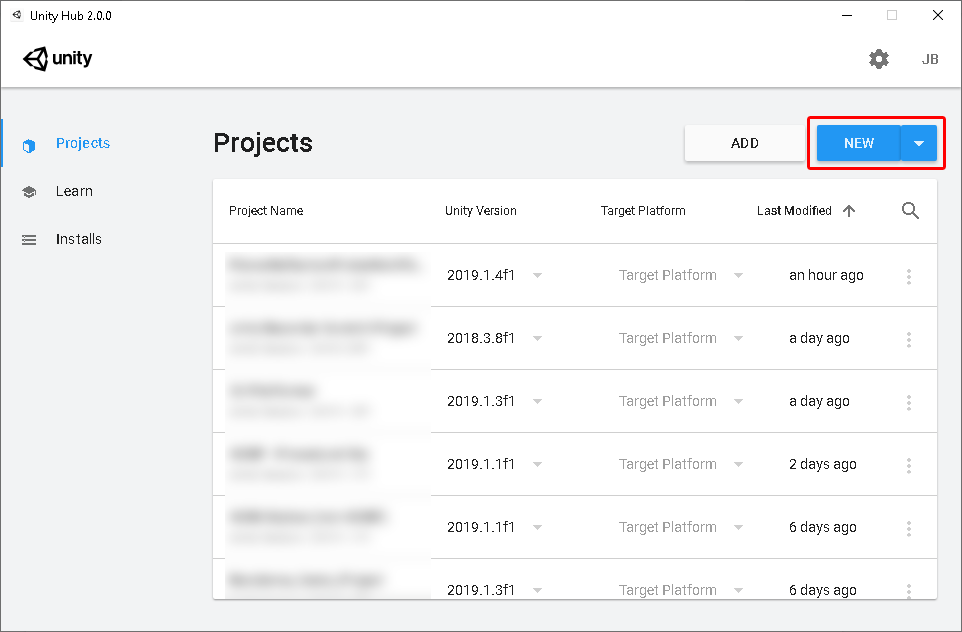This screenshot has width=962, height=632.
Task: Go to the Learn section
Action: tap(74, 191)
